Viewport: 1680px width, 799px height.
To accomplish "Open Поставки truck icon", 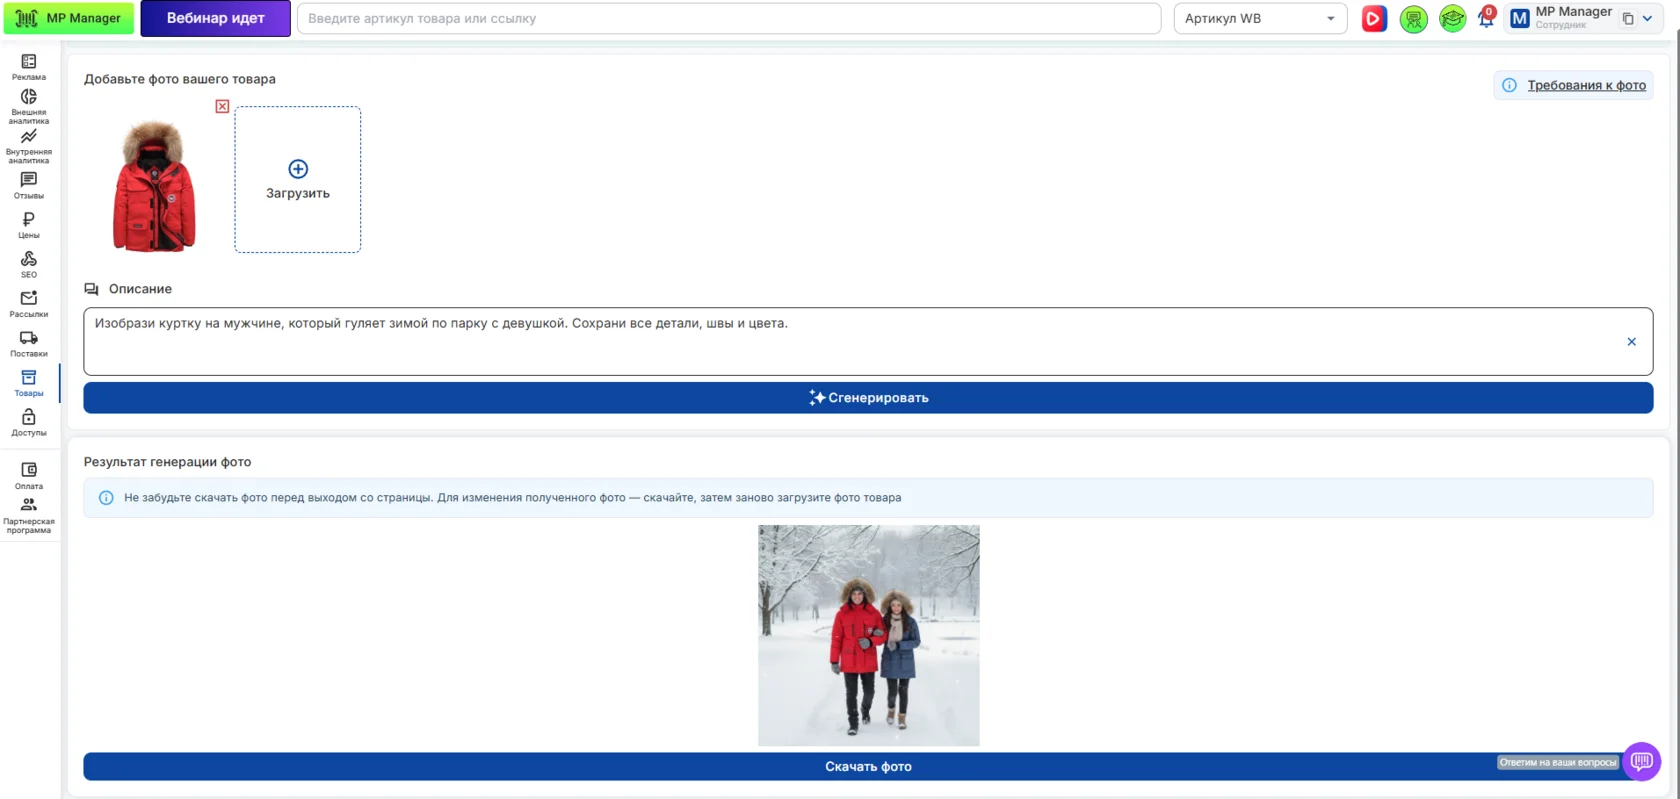I will (x=29, y=343).
